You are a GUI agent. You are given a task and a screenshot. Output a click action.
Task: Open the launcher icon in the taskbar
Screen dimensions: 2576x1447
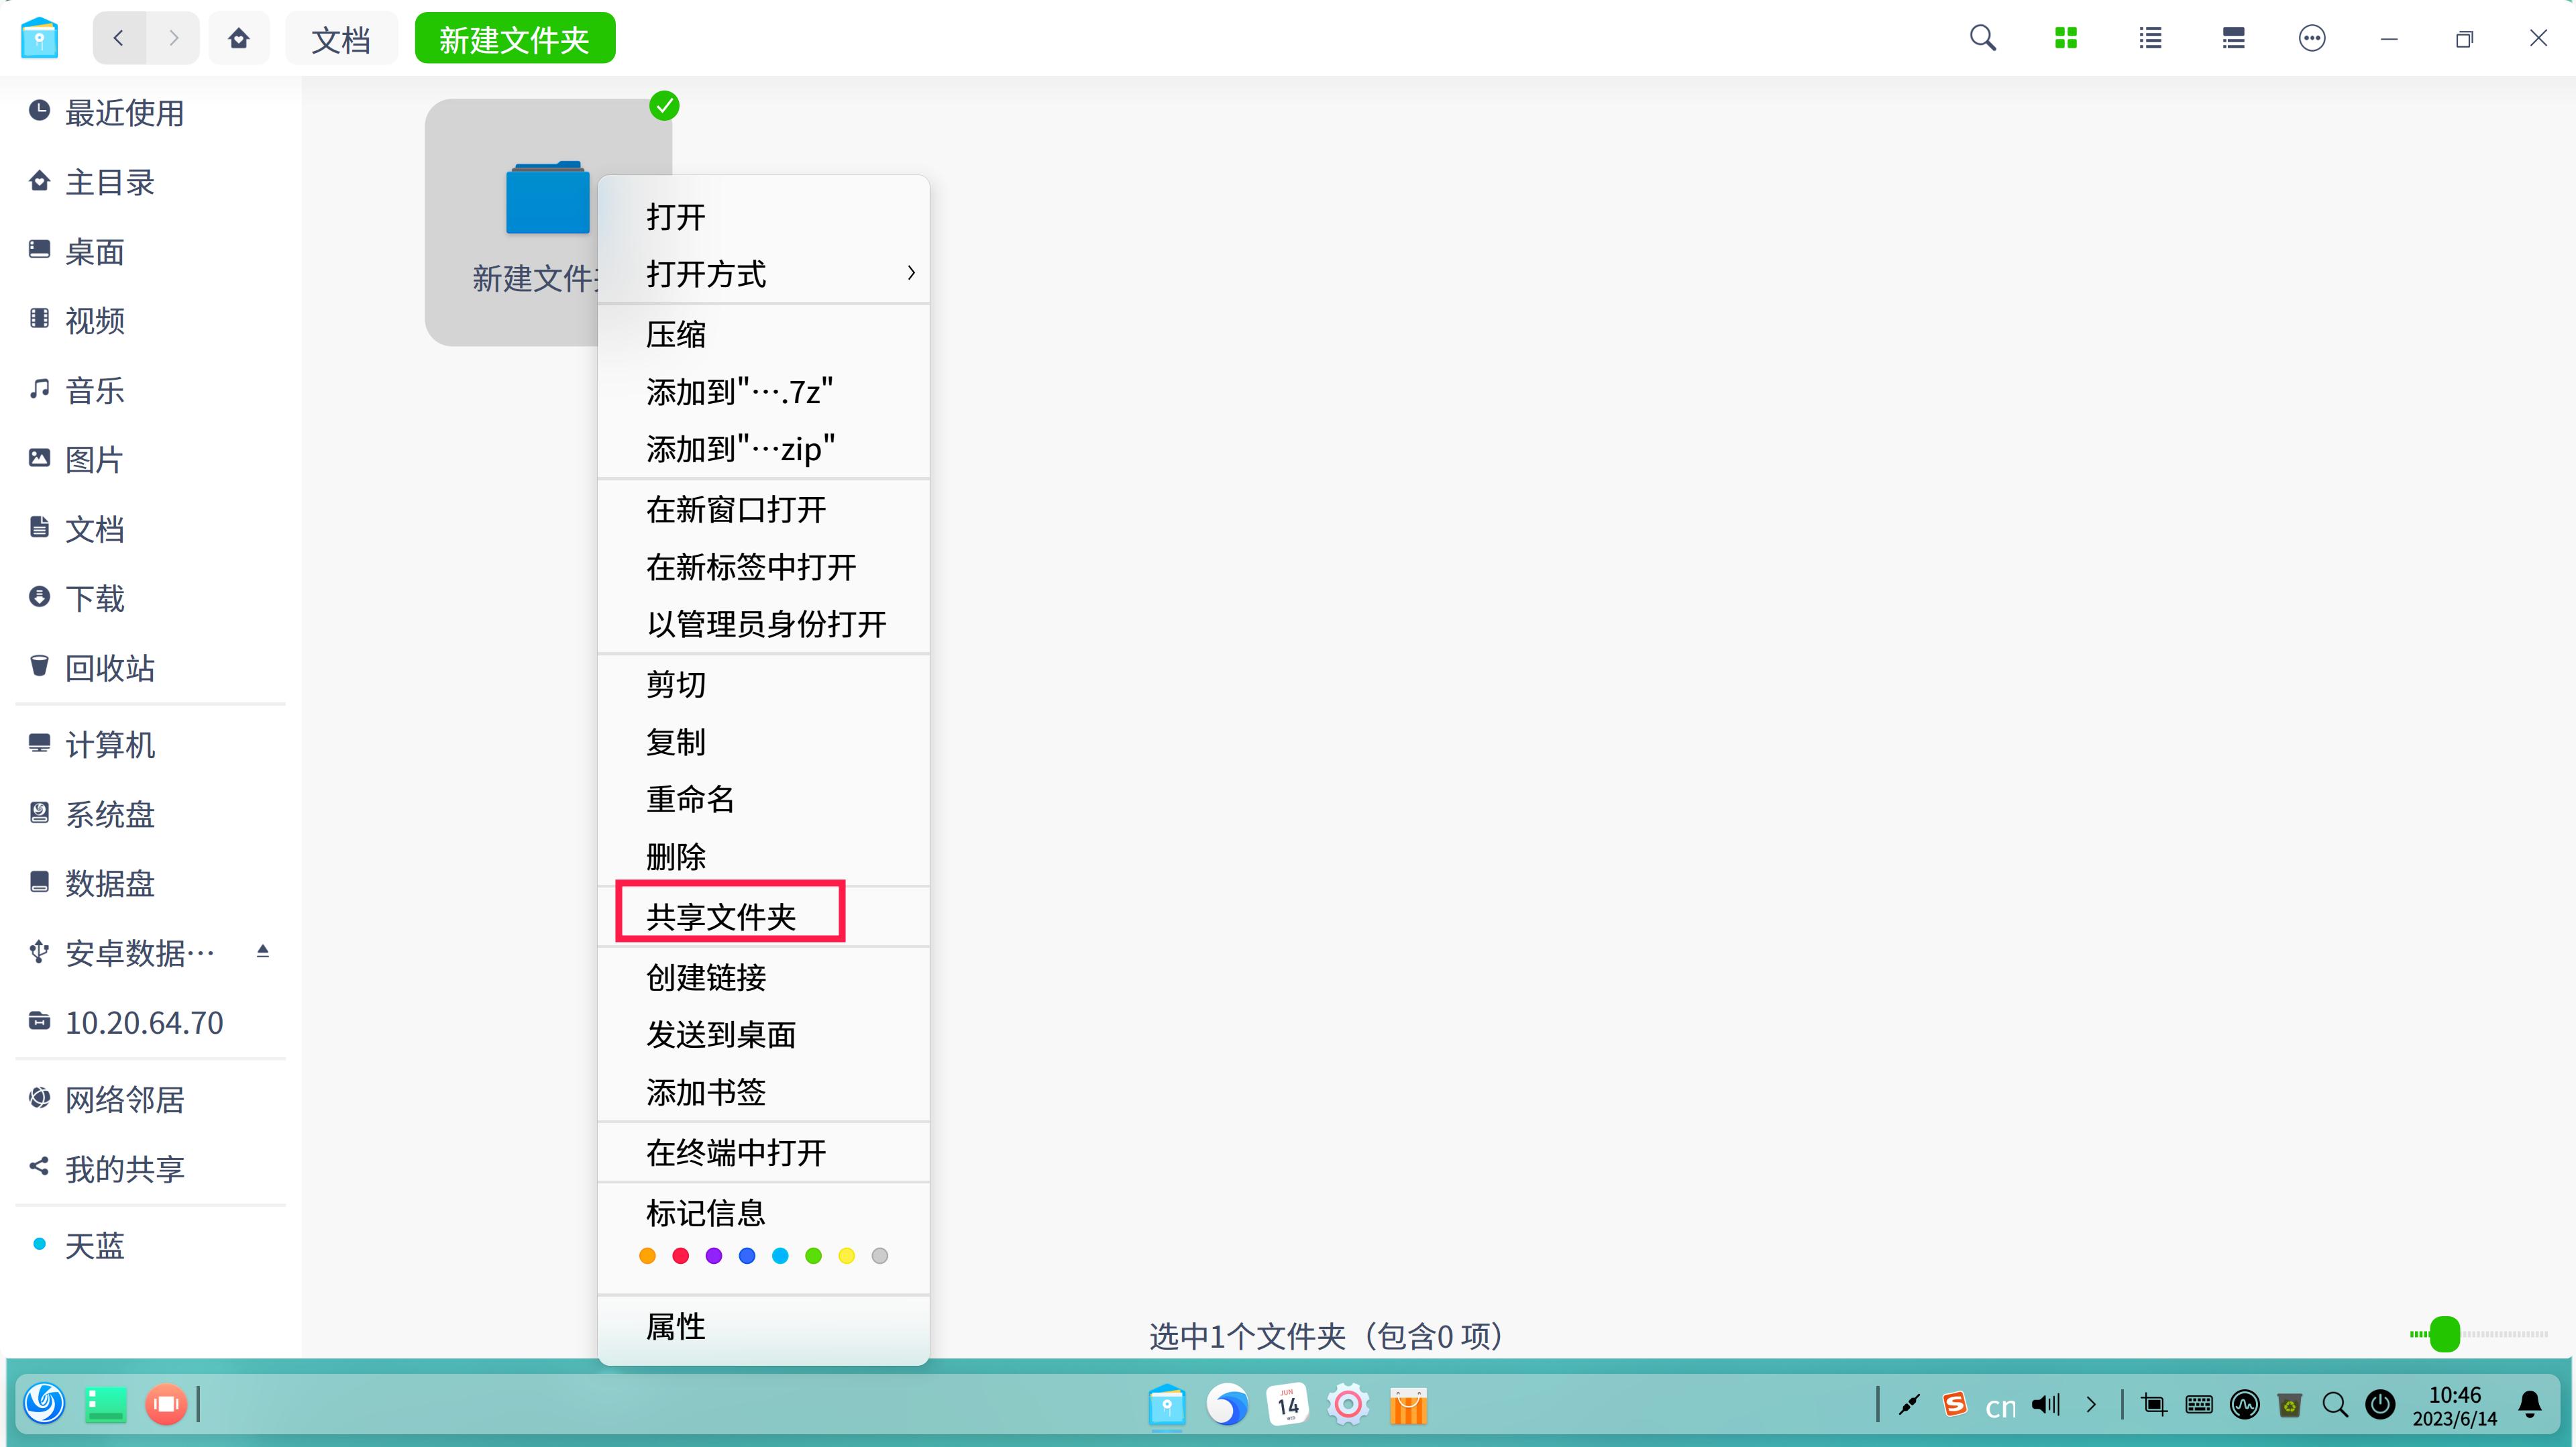click(x=44, y=1404)
